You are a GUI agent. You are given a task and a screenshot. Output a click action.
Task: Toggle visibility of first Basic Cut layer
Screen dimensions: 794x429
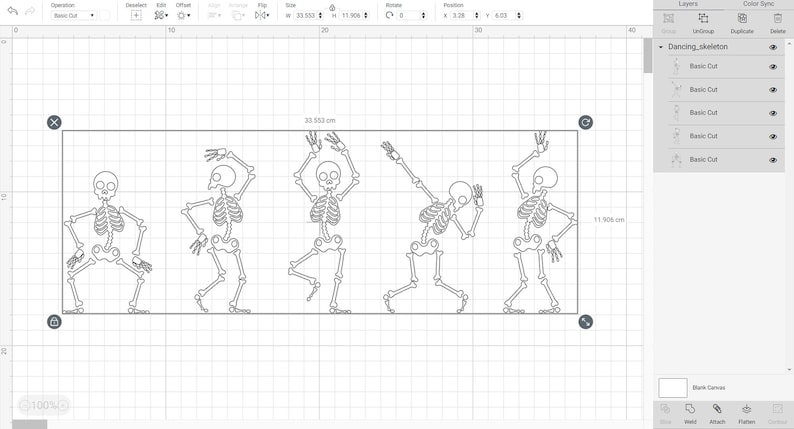click(x=773, y=66)
